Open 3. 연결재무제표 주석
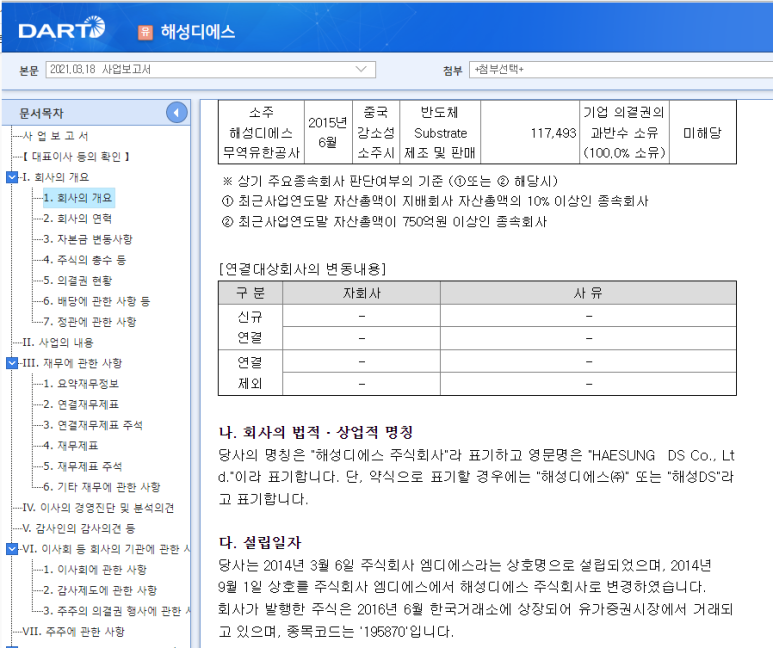 [x=93, y=425]
